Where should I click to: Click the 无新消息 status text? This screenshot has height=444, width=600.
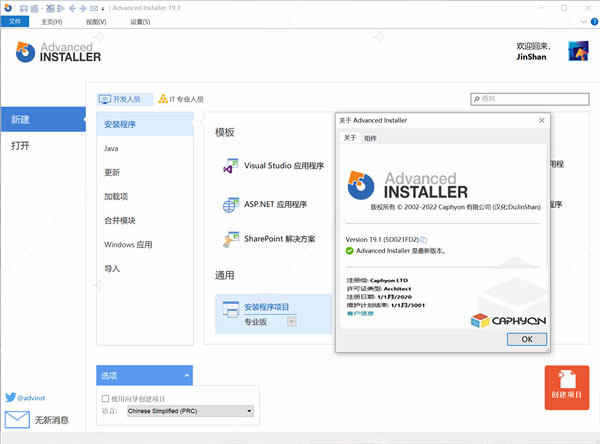pos(52,420)
